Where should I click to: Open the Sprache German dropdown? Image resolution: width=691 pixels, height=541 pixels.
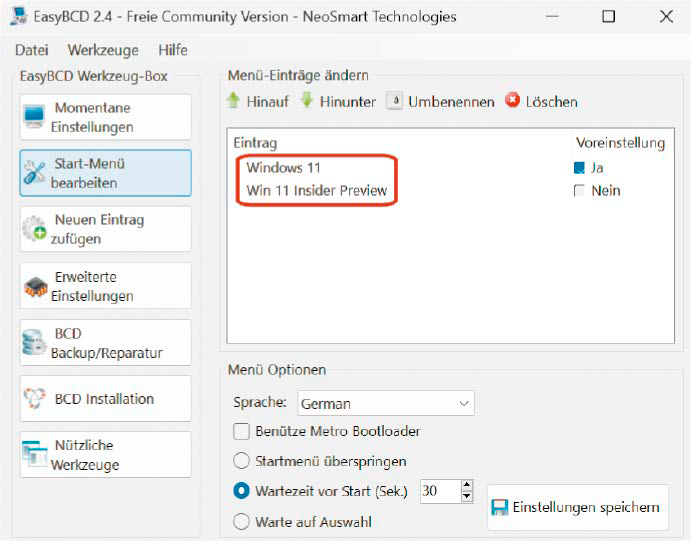pos(386,403)
